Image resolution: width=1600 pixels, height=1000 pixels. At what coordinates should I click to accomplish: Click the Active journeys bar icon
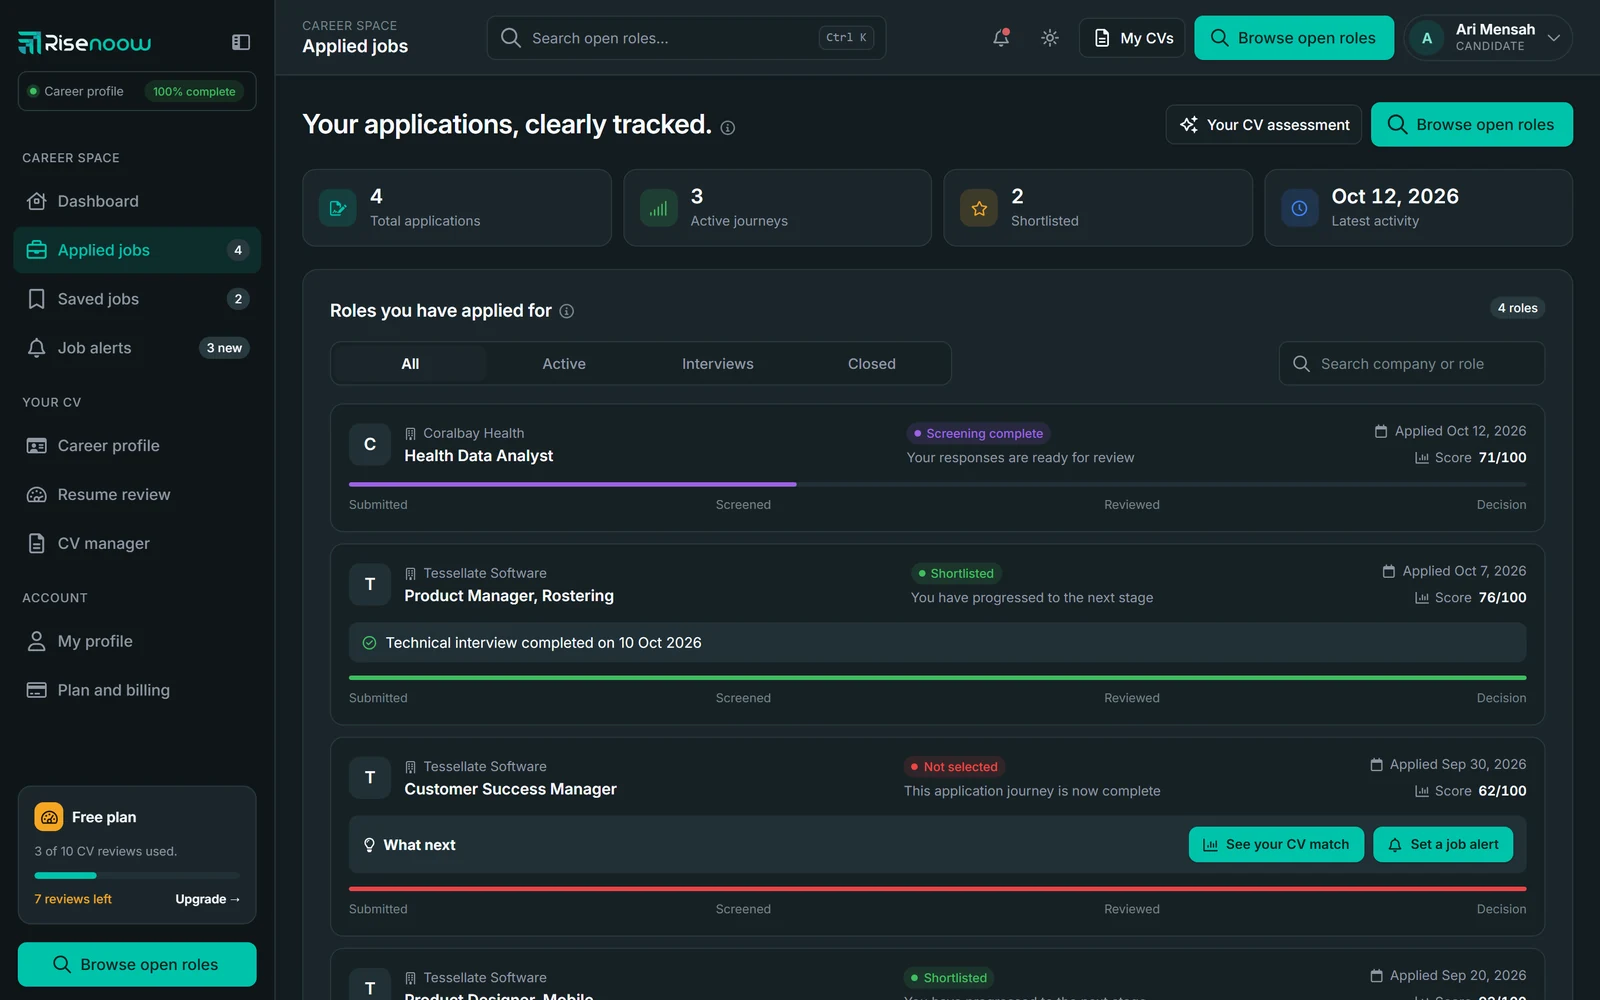click(658, 208)
